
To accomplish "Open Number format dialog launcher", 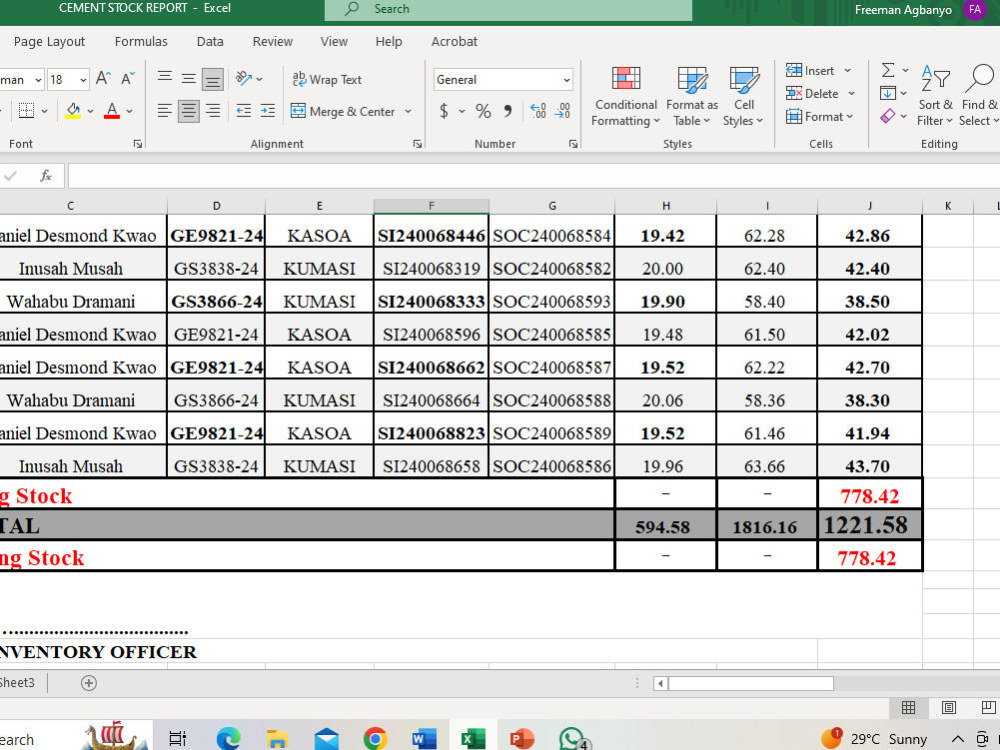I will [x=573, y=144].
